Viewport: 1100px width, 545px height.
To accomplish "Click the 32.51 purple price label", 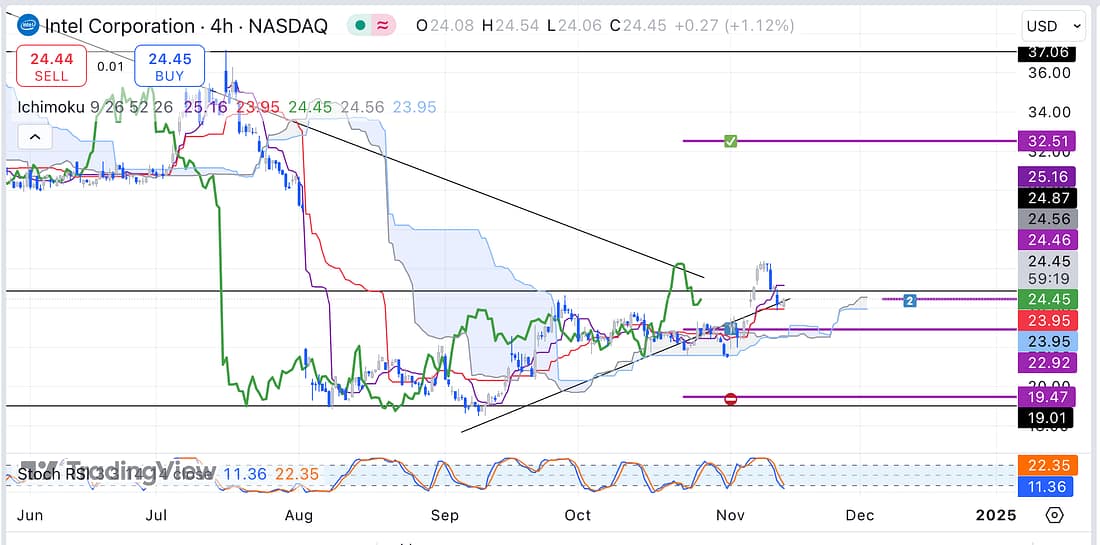I will point(1045,141).
